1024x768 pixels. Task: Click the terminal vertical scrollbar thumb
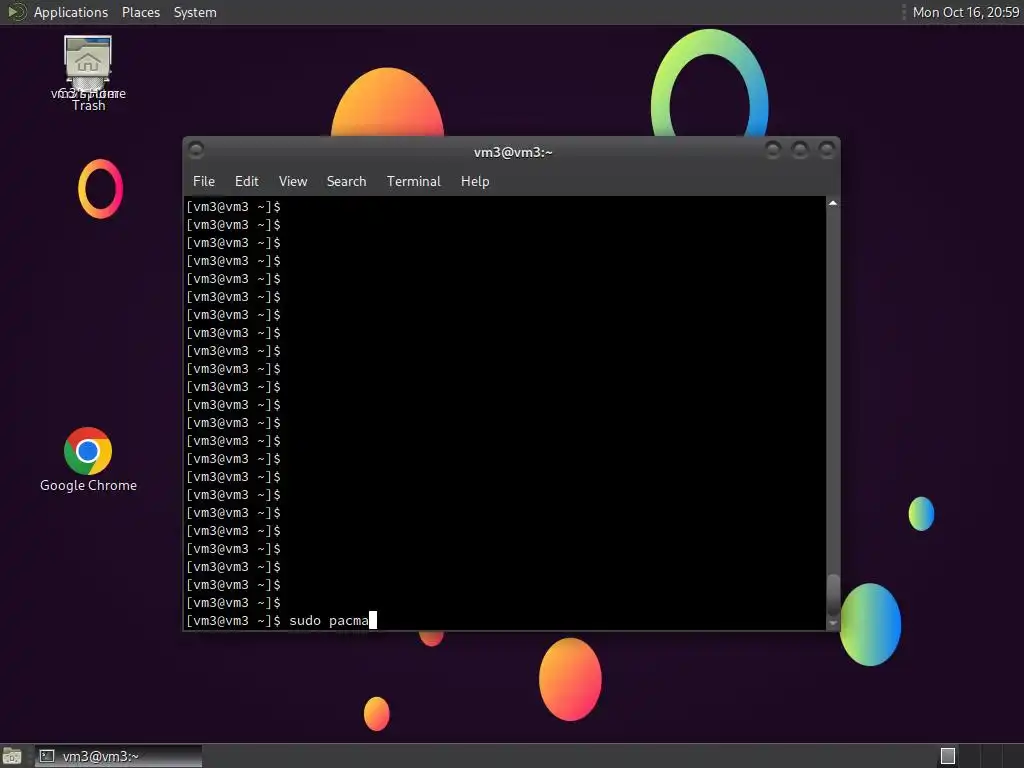[833, 594]
